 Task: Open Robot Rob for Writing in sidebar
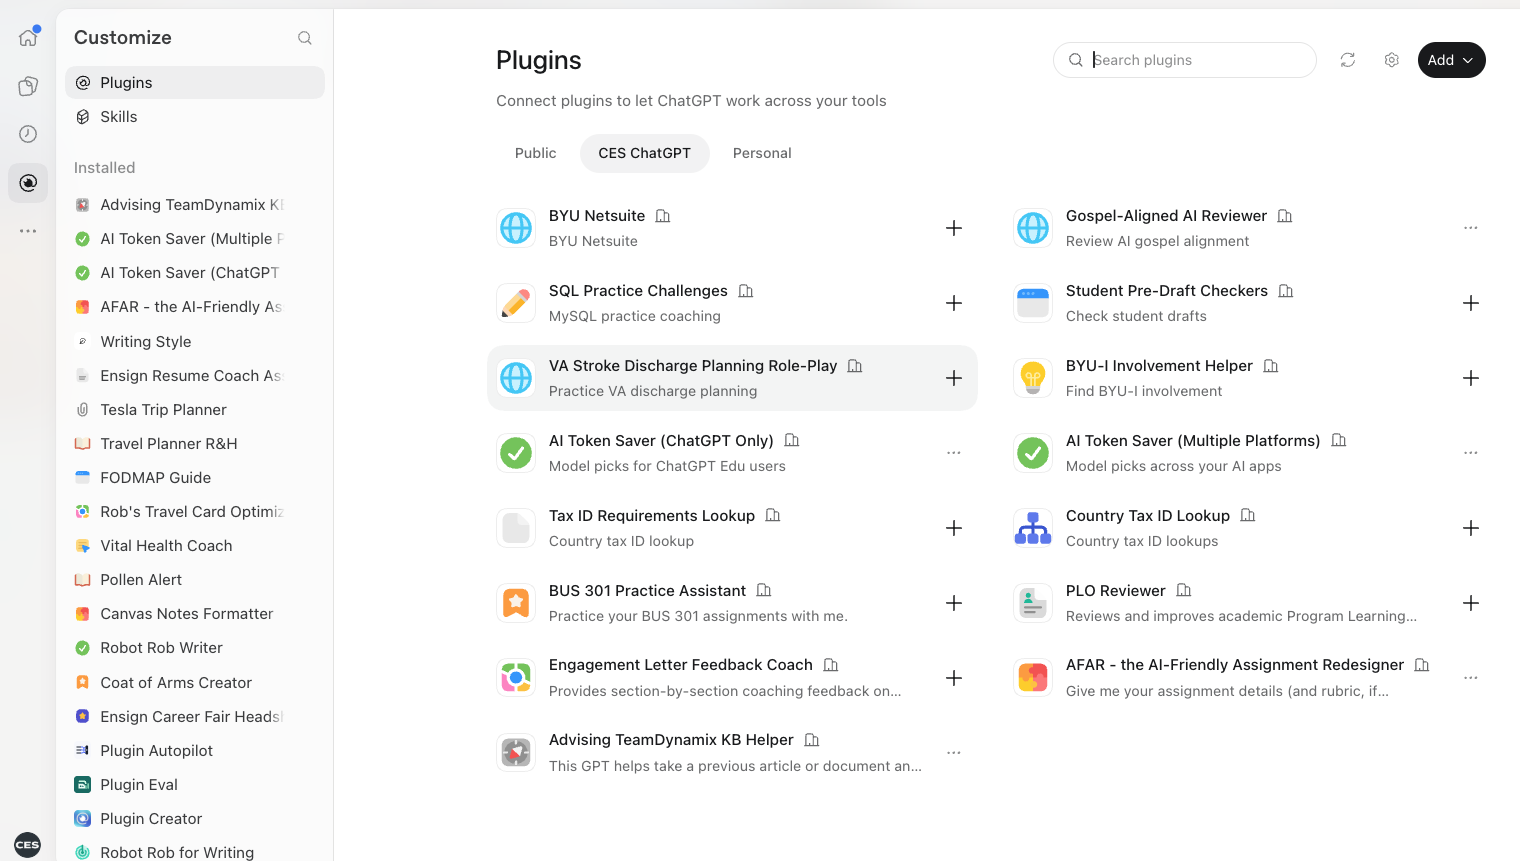coord(195,853)
